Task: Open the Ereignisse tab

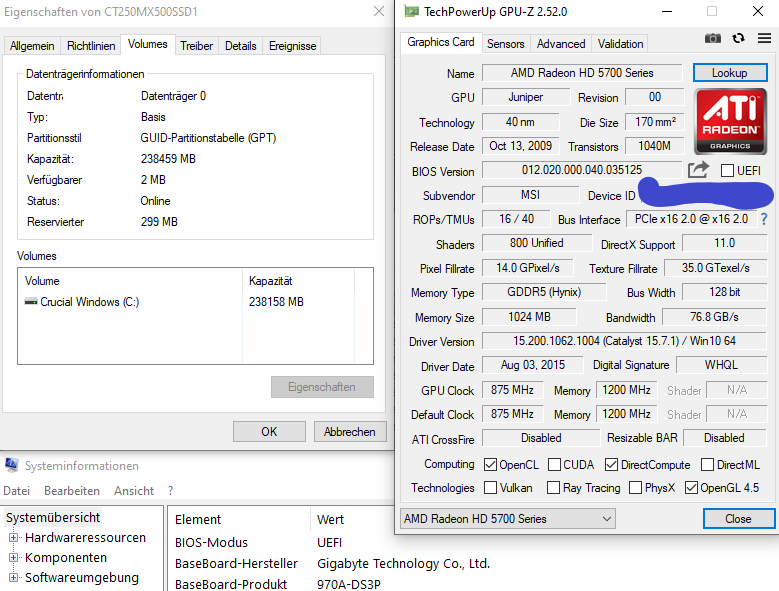Action: click(x=293, y=46)
